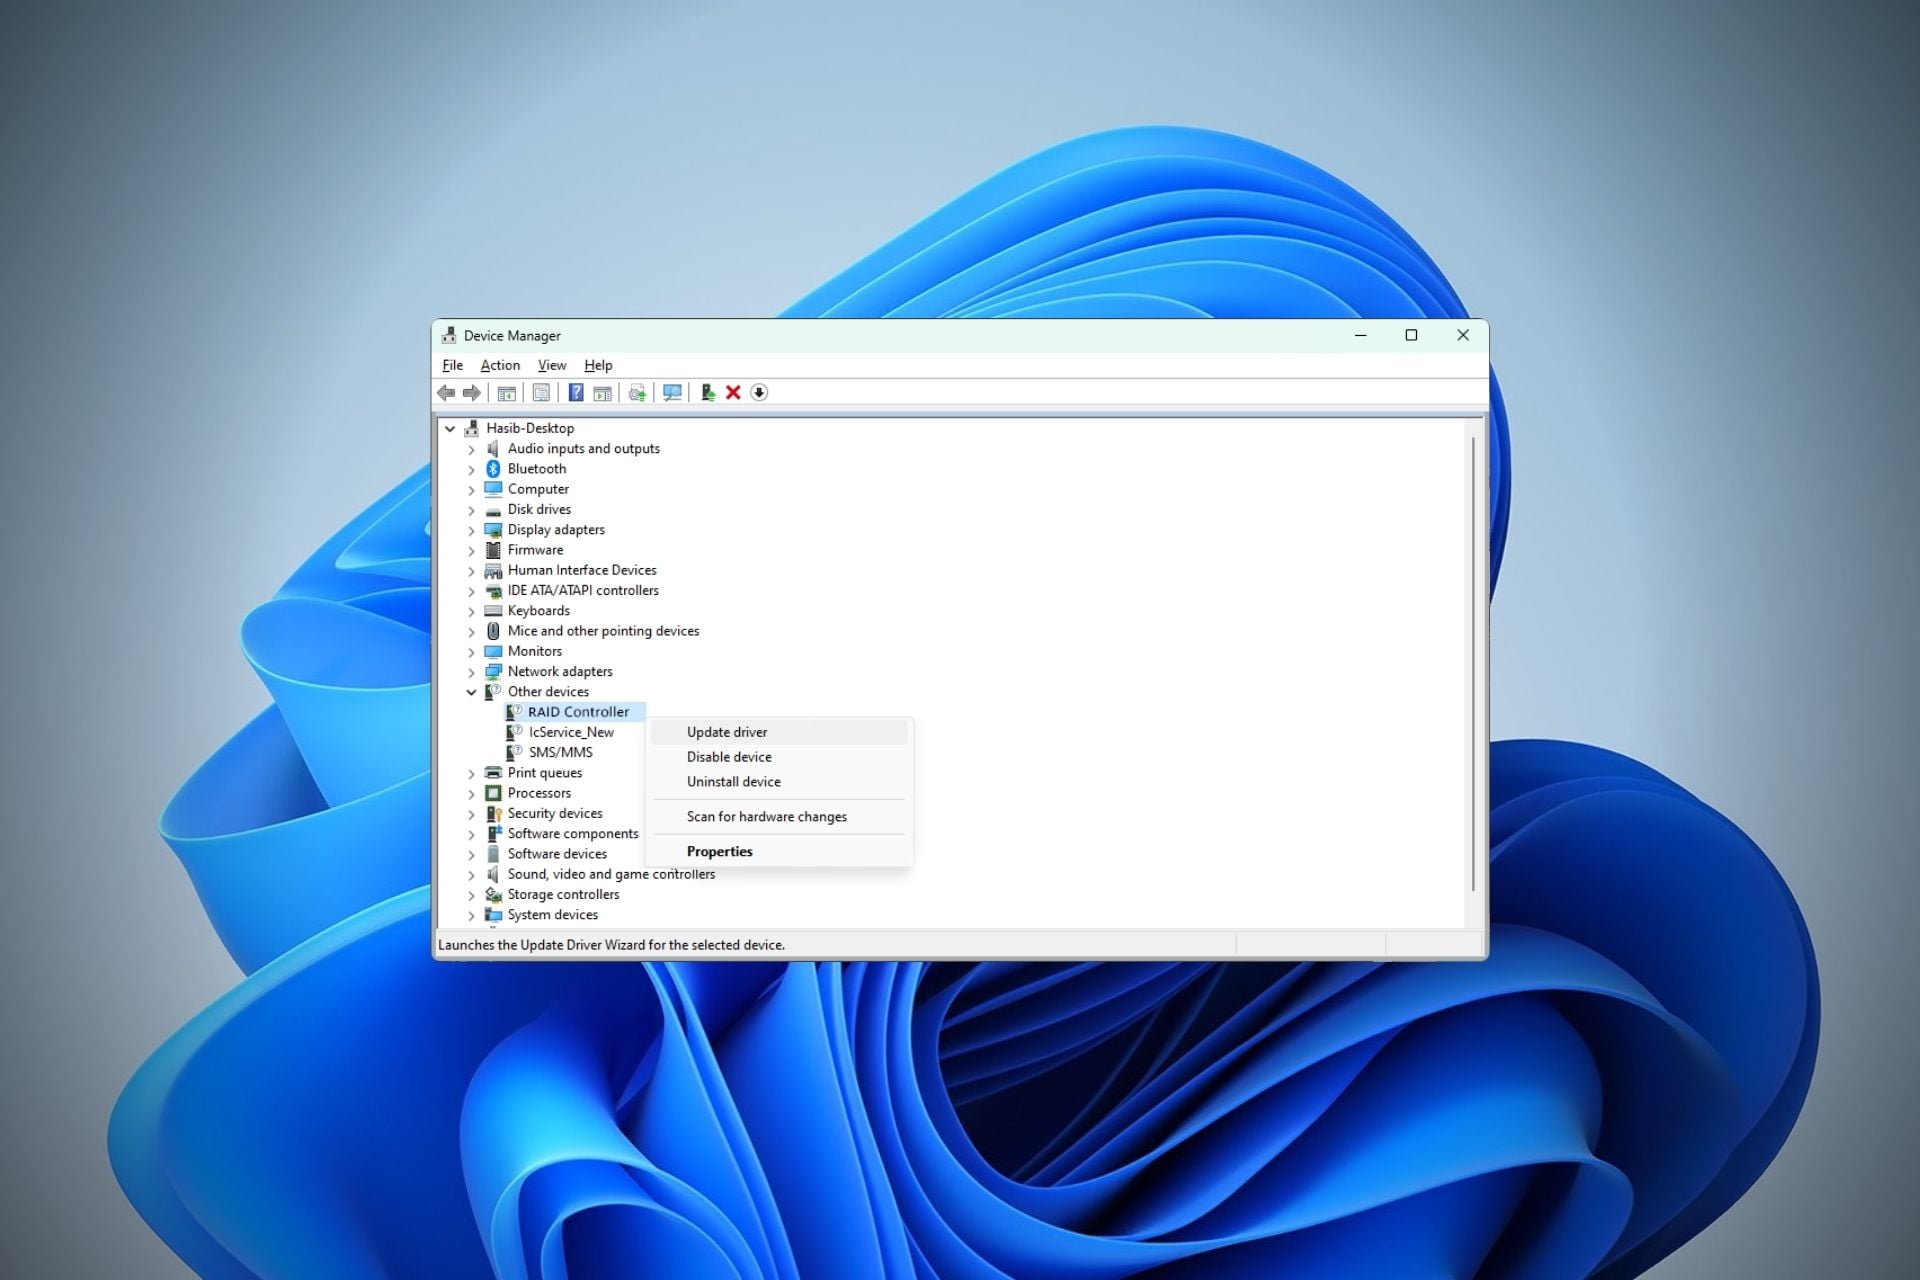Select Uninstall device in the context menu
This screenshot has height=1280, width=1920.
click(734, 781)
